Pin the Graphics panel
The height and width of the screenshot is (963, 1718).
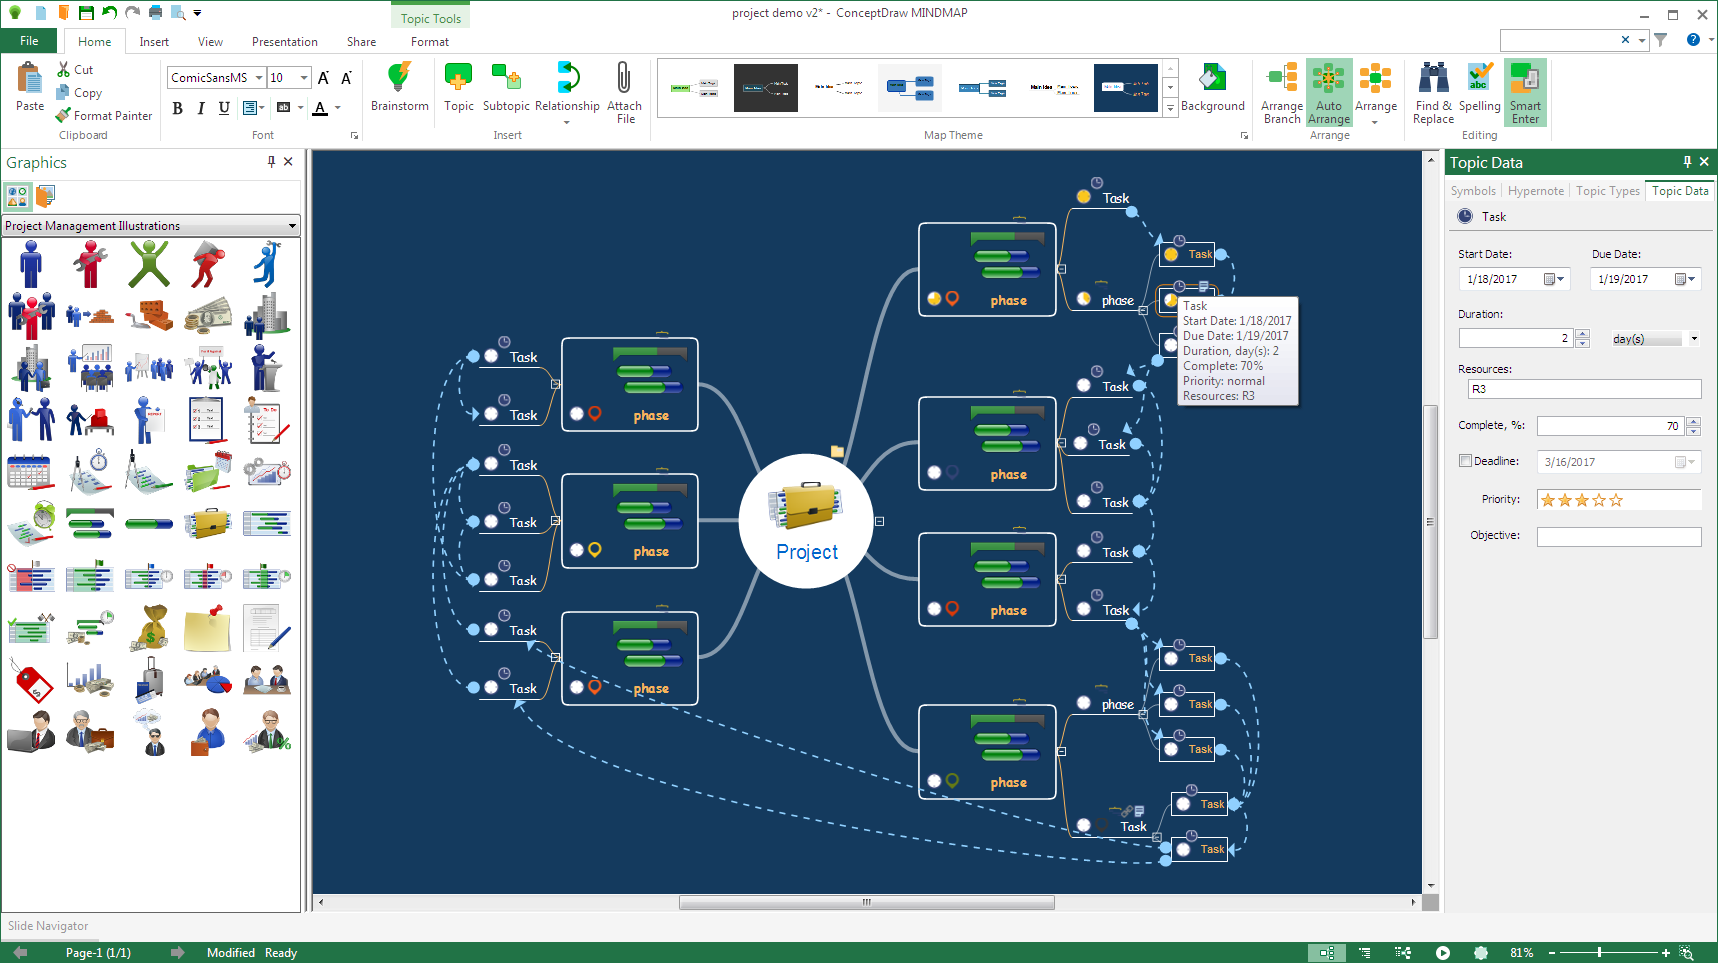[x=271, y=161]
